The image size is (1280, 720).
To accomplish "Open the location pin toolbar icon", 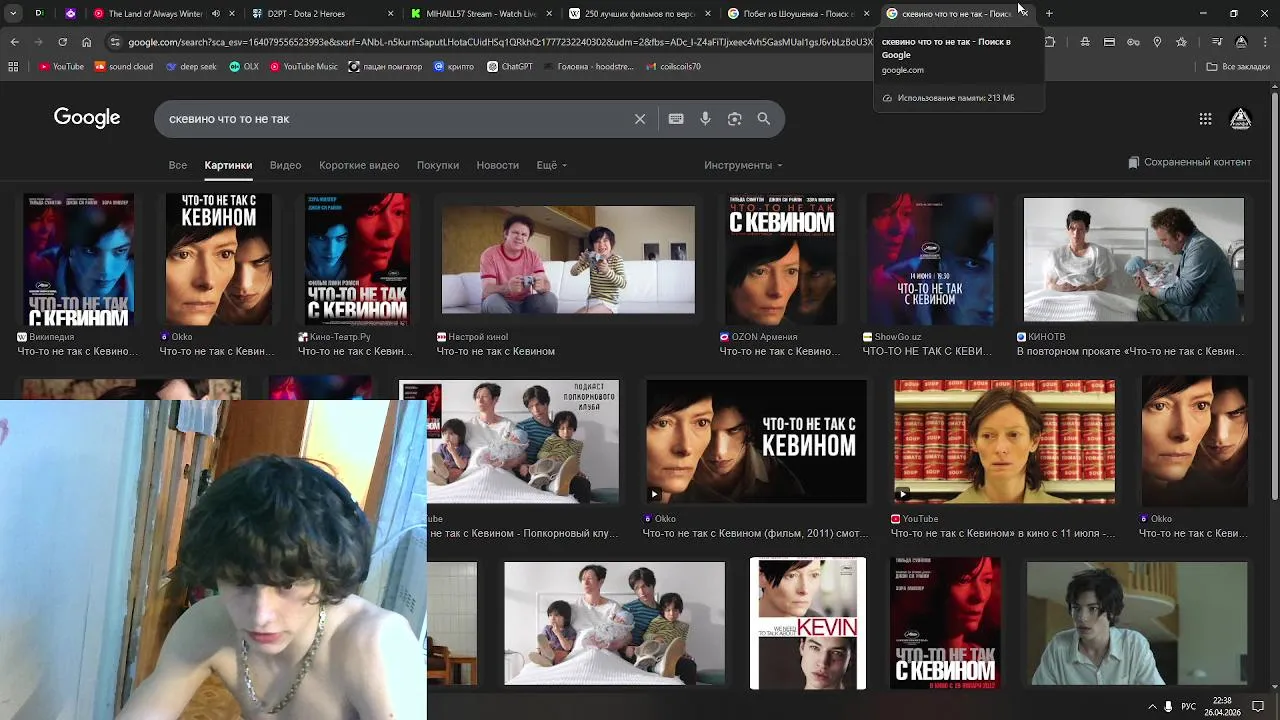I will tap(1157, 42).
